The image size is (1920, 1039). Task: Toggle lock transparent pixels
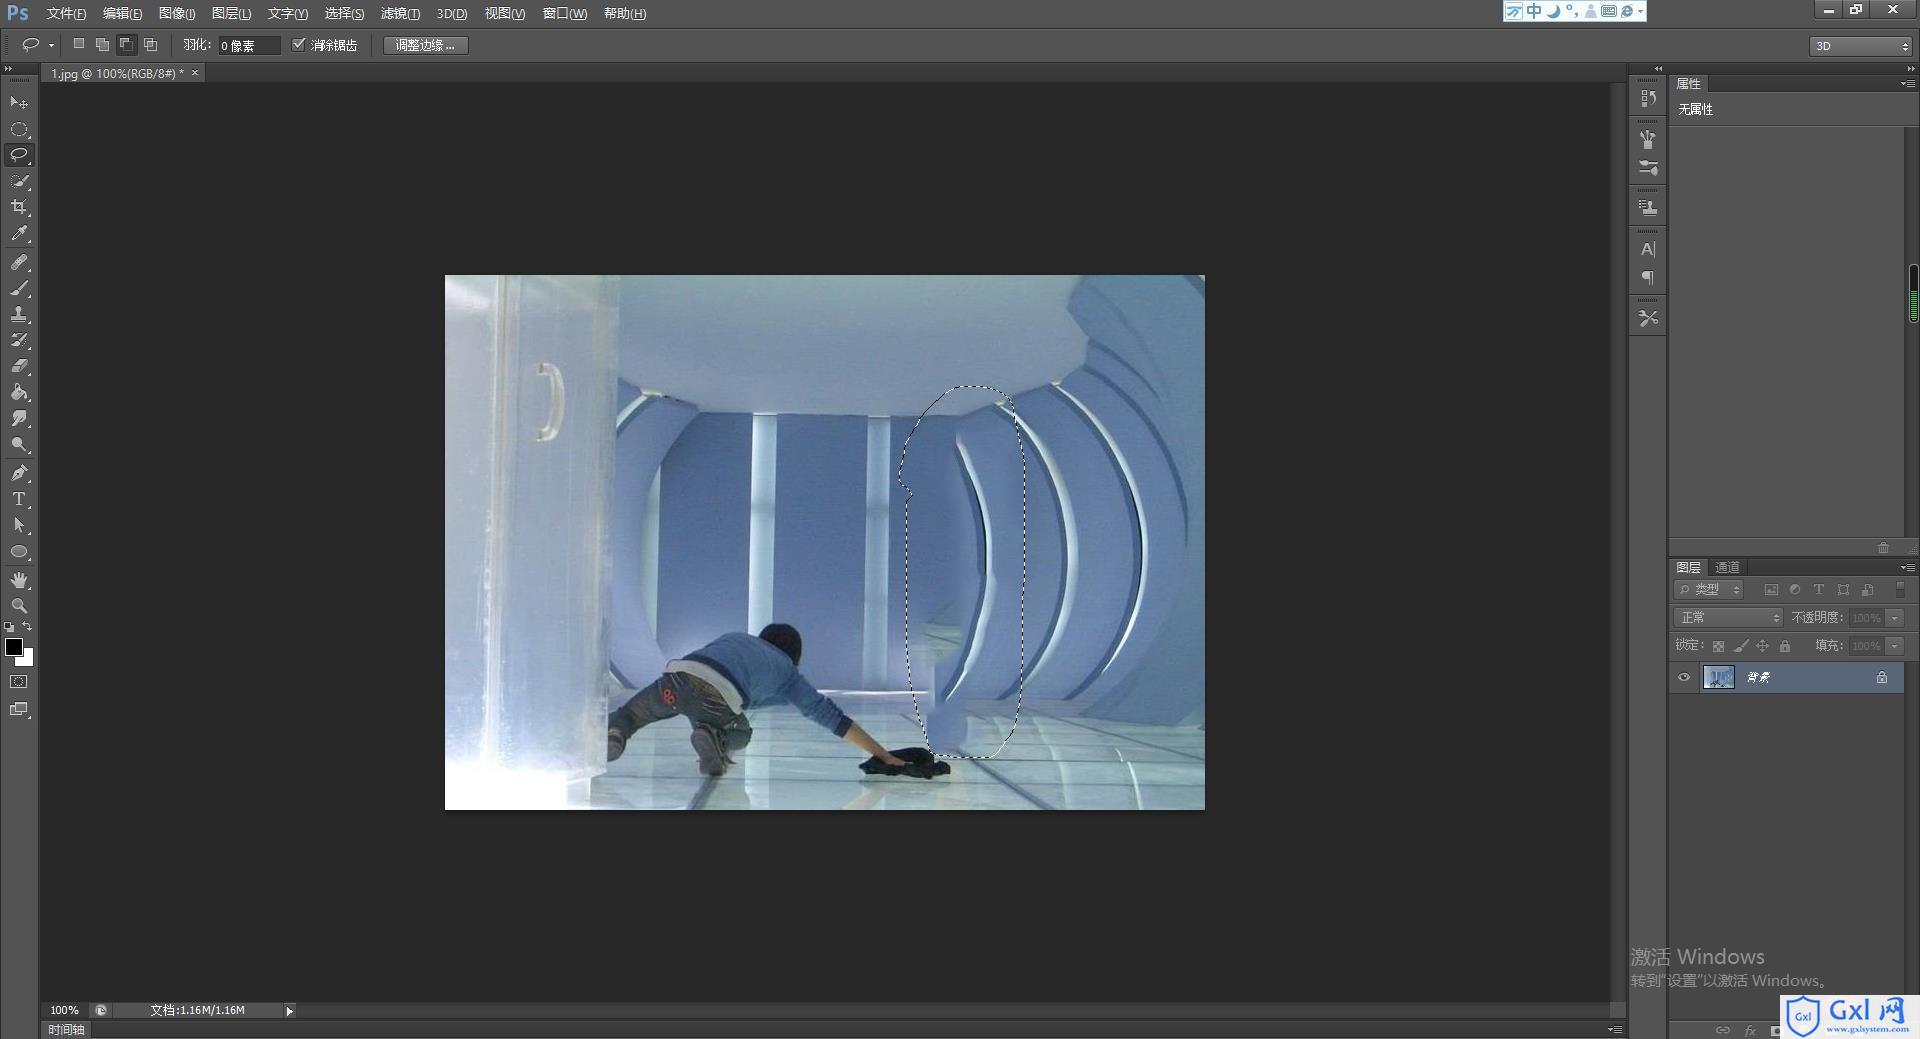[1718, 646]
